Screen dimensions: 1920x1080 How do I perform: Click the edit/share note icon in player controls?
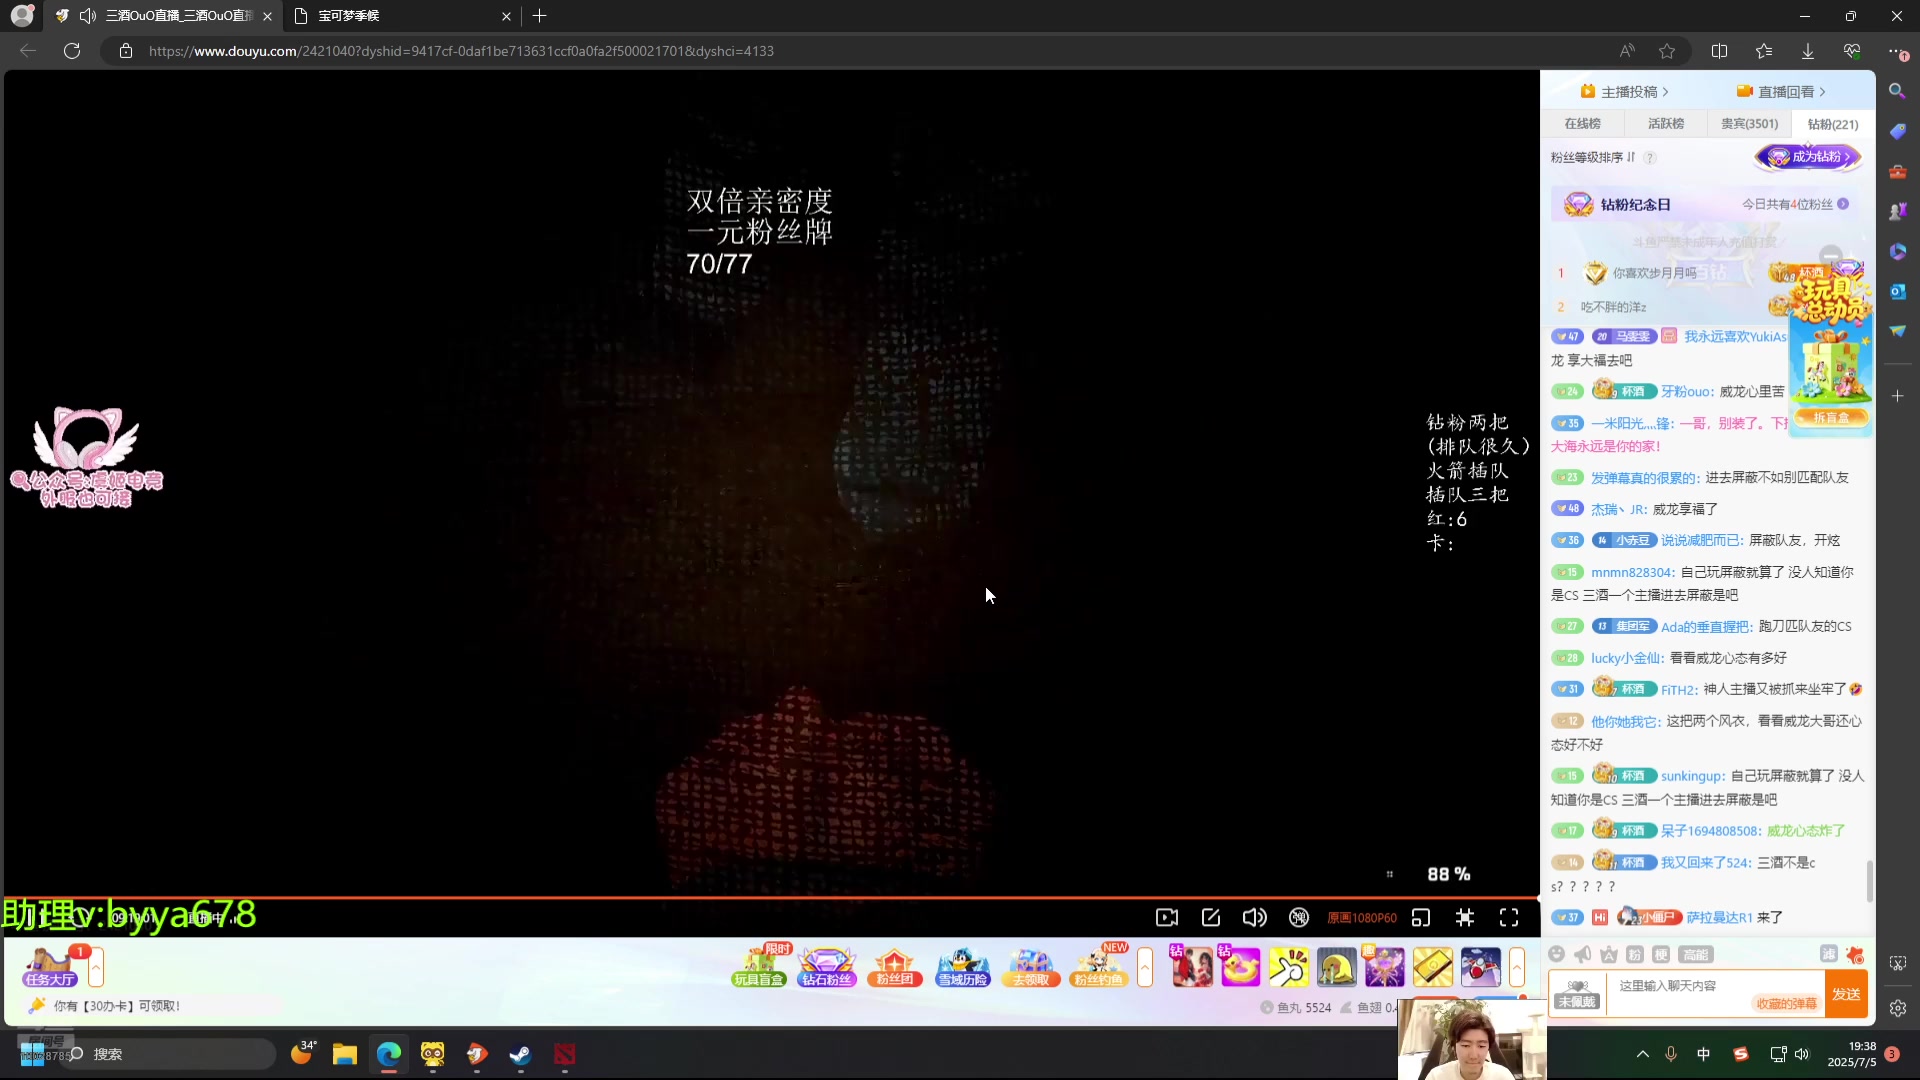(1211, 918)
